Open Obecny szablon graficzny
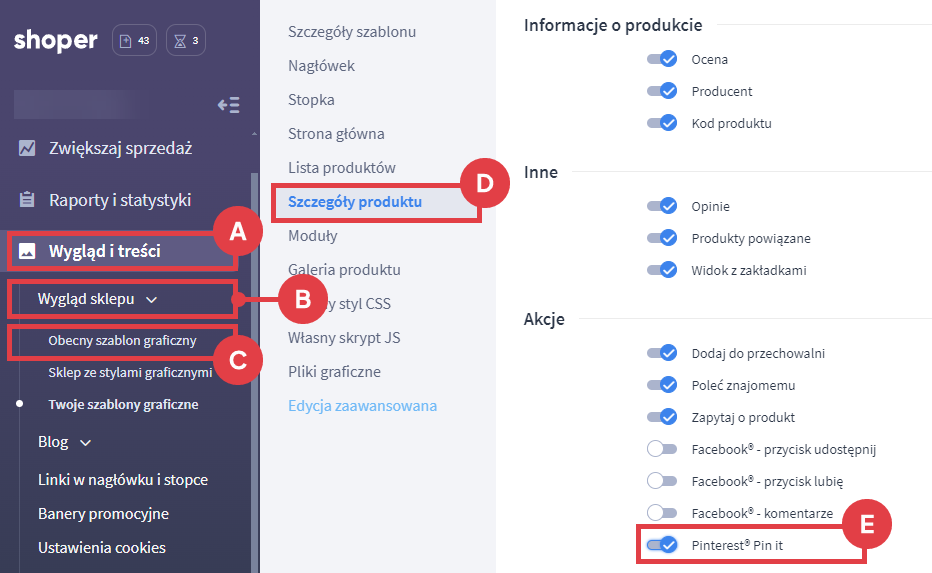932x573 pixels. (x=122, y=340)
